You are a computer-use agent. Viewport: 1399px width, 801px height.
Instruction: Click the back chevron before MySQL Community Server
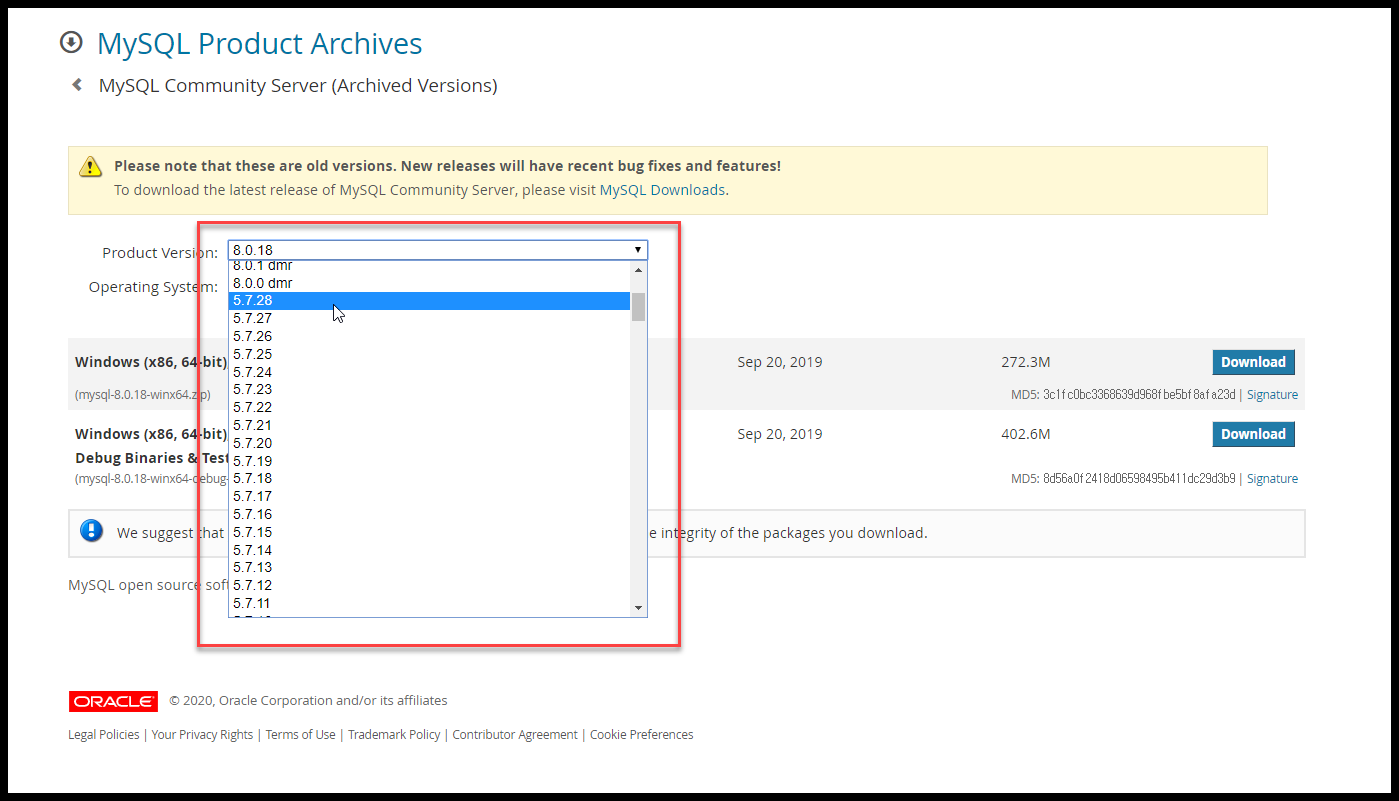(77, 85)
